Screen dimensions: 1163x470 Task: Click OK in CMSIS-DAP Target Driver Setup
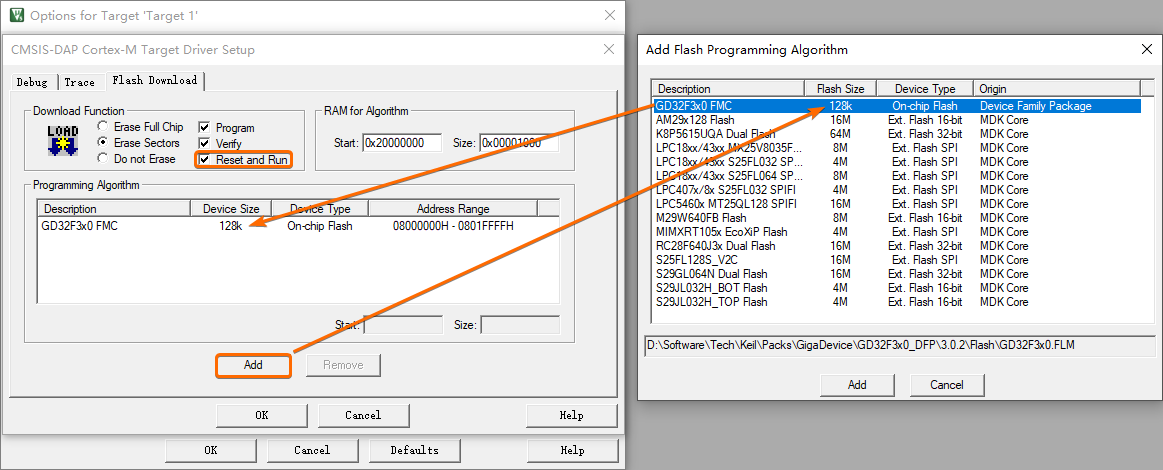[262, 415]
